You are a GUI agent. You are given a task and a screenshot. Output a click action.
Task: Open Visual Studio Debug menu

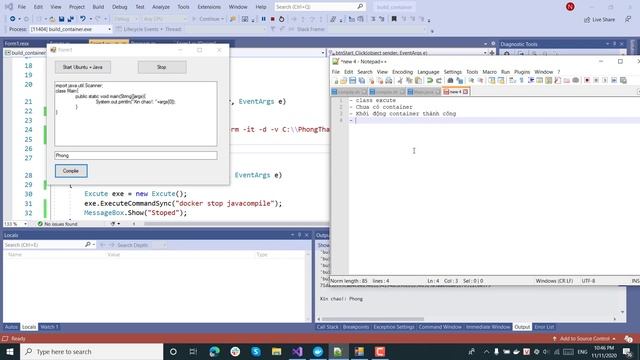click(x=120, y=7)
